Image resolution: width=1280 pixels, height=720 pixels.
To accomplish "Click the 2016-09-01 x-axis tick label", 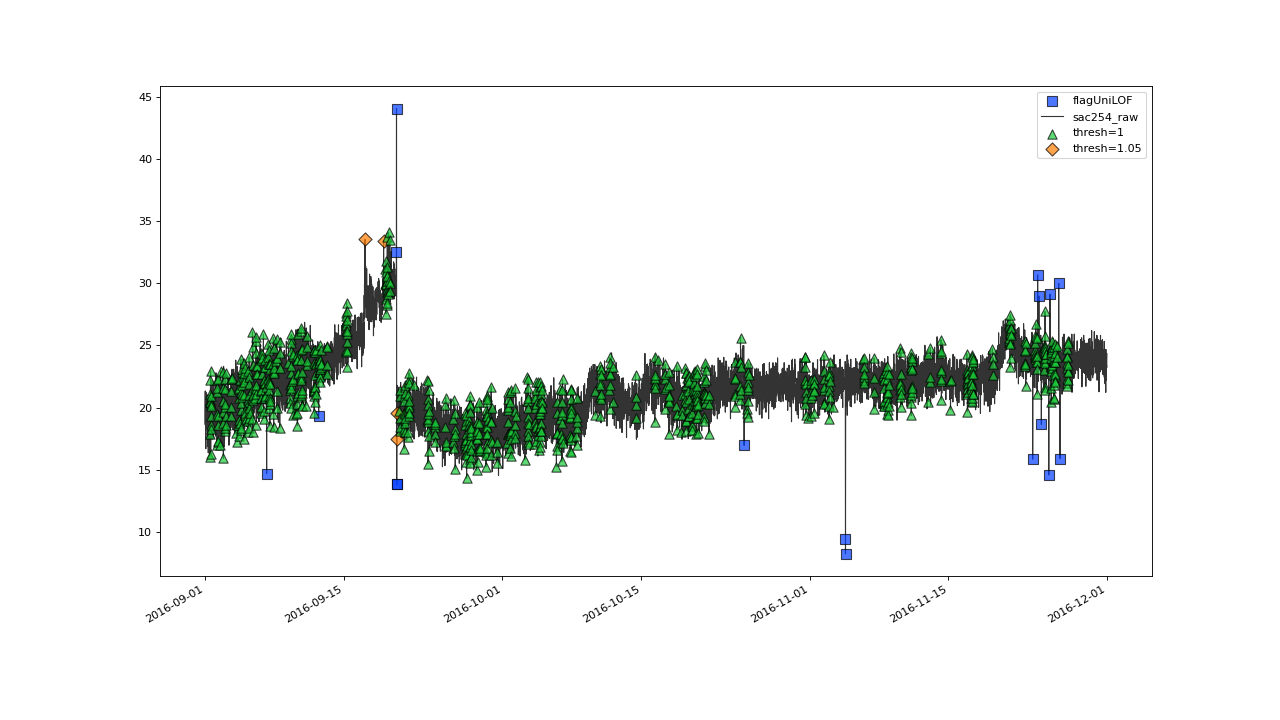I will [175, 604].
